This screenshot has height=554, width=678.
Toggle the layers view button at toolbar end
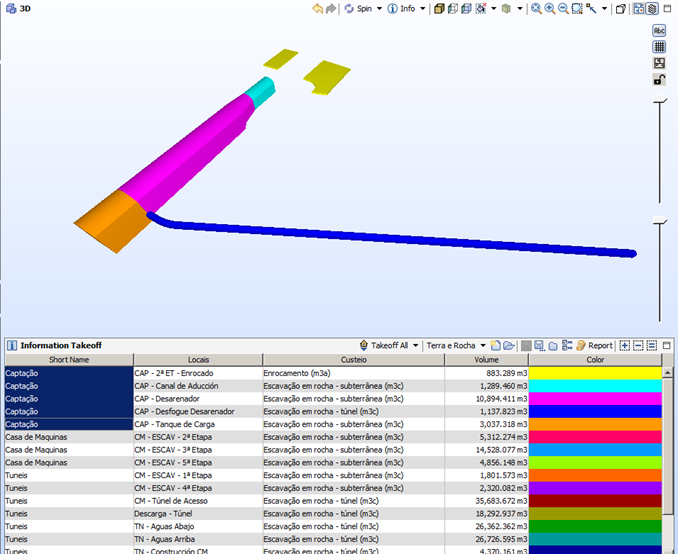point(651,8)
